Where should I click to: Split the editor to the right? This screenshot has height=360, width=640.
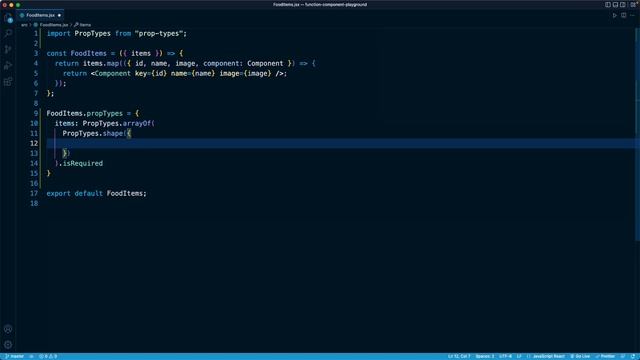pos(624,16)
